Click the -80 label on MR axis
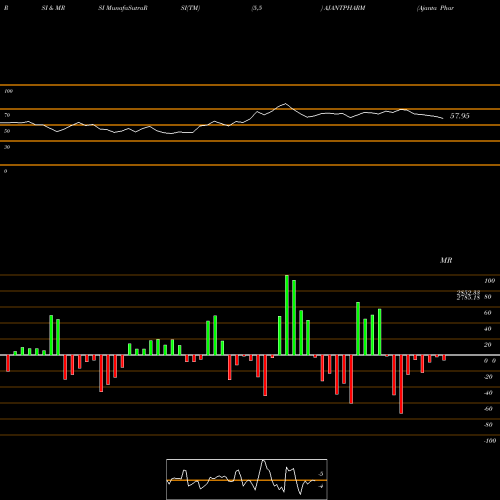 tap(488, 425)
